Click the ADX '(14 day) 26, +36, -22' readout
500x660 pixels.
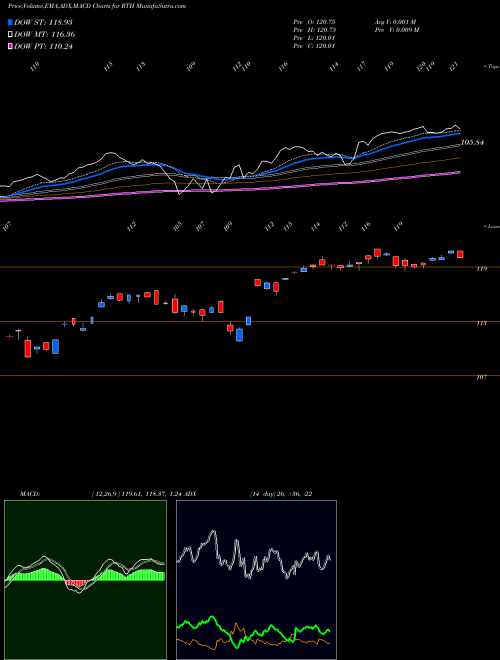[x=281, y=494]
